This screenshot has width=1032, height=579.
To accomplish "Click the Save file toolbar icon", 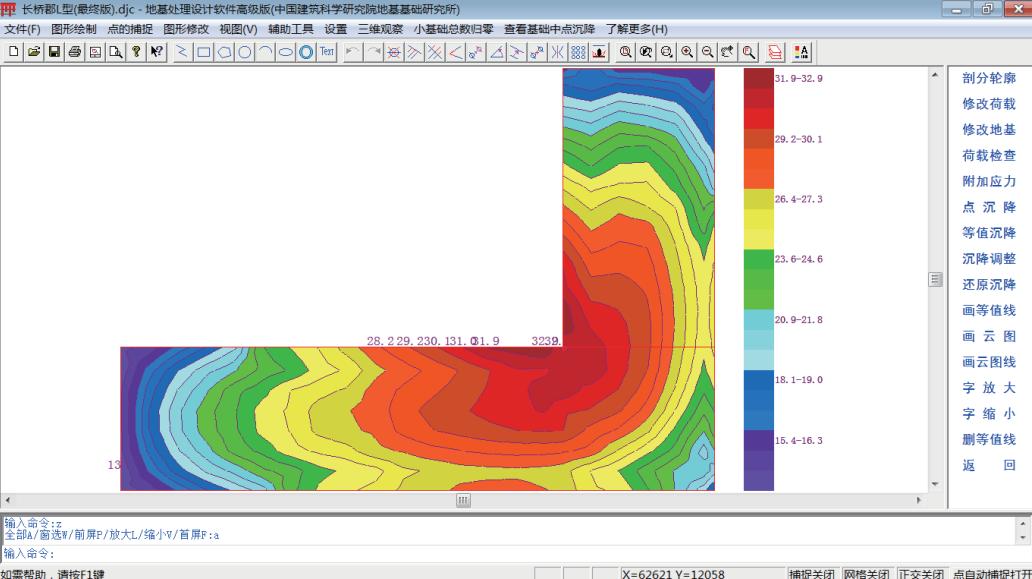I will [54, 52].
